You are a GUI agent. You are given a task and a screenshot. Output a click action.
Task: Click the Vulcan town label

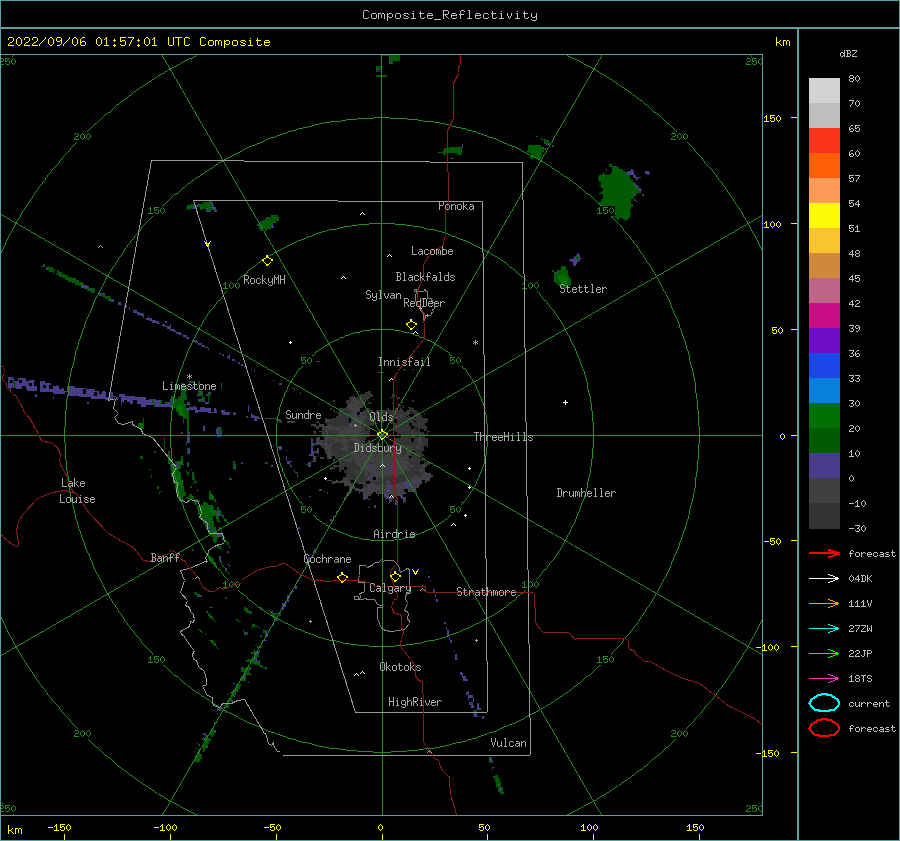click(x=508, y=743)
